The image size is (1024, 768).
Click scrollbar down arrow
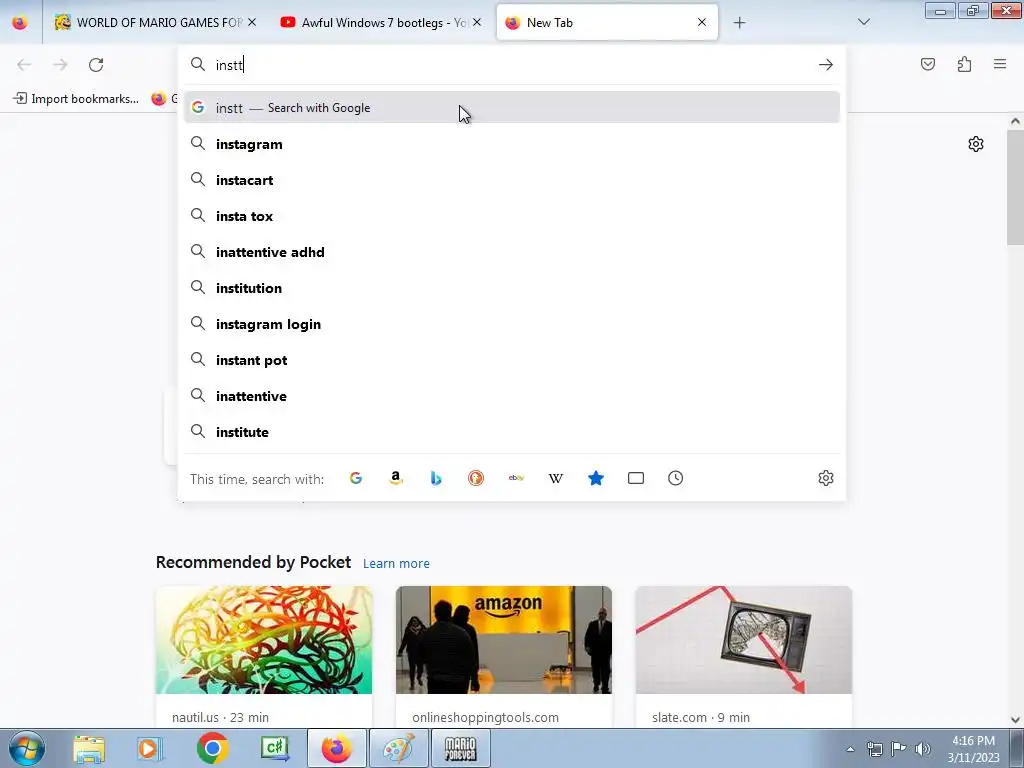pyautogui.click(x=1015, y=720)
